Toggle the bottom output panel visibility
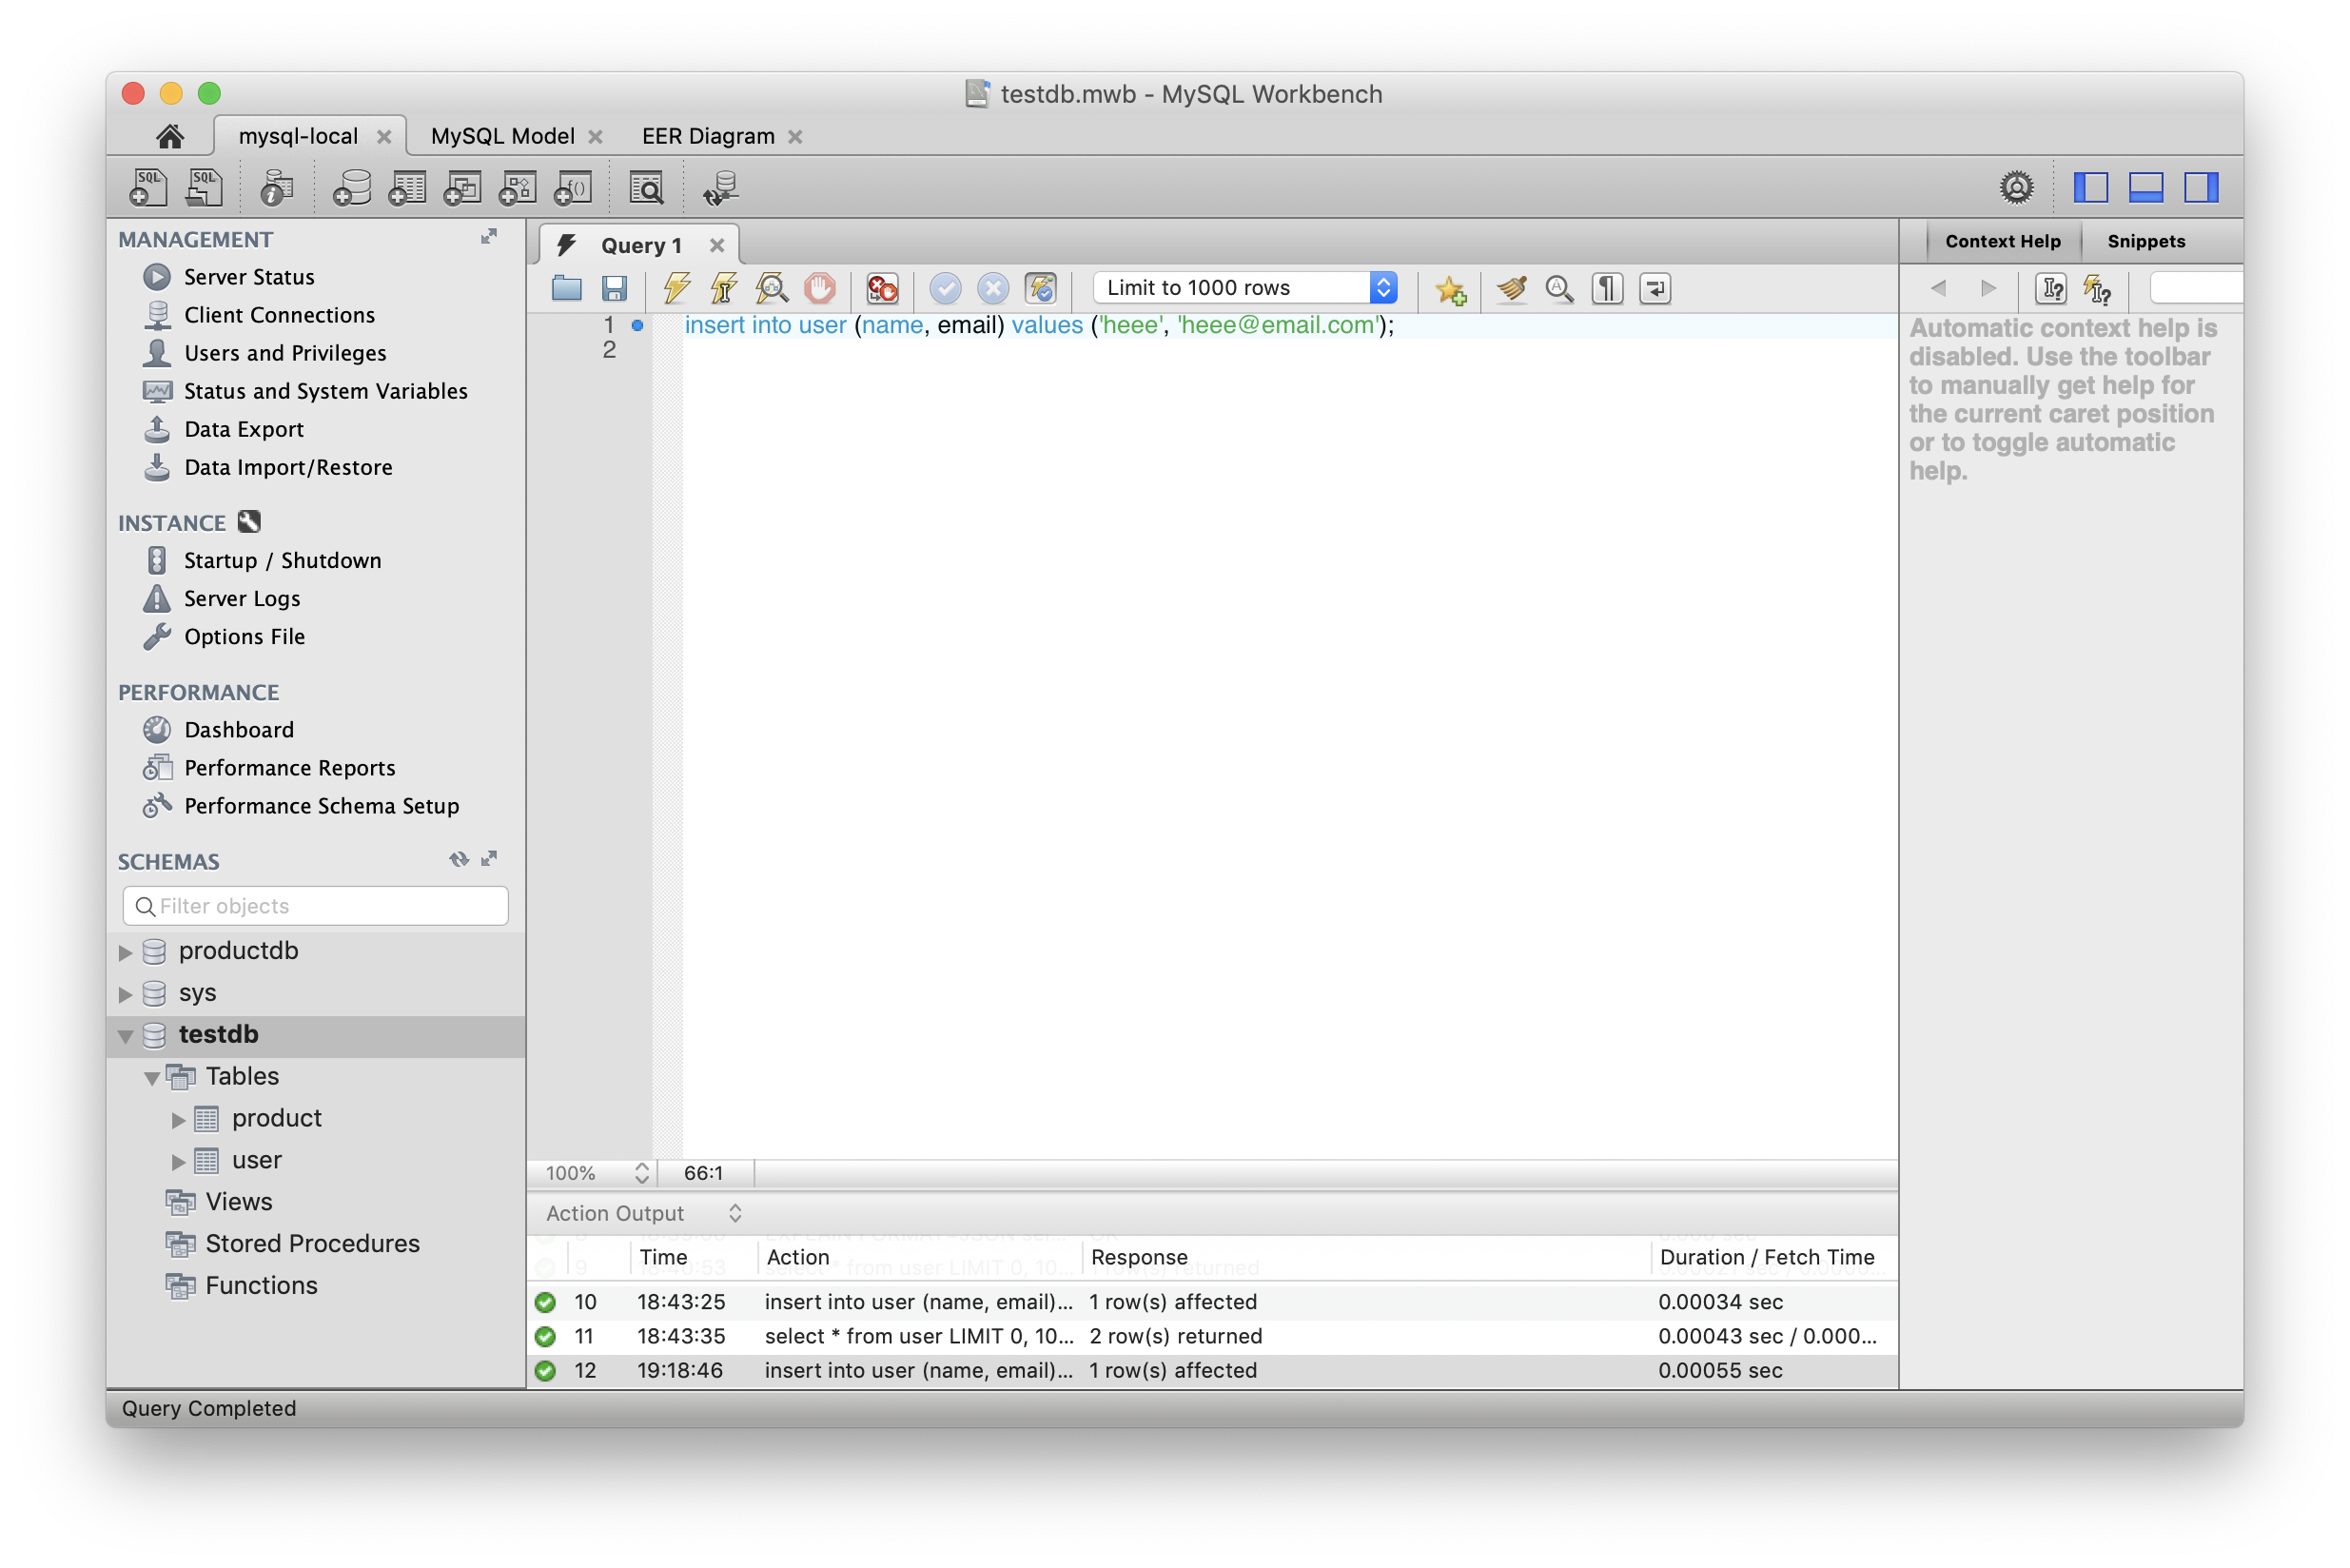The width and height of the screenshot is (2350, 1568). [2146, 187]
